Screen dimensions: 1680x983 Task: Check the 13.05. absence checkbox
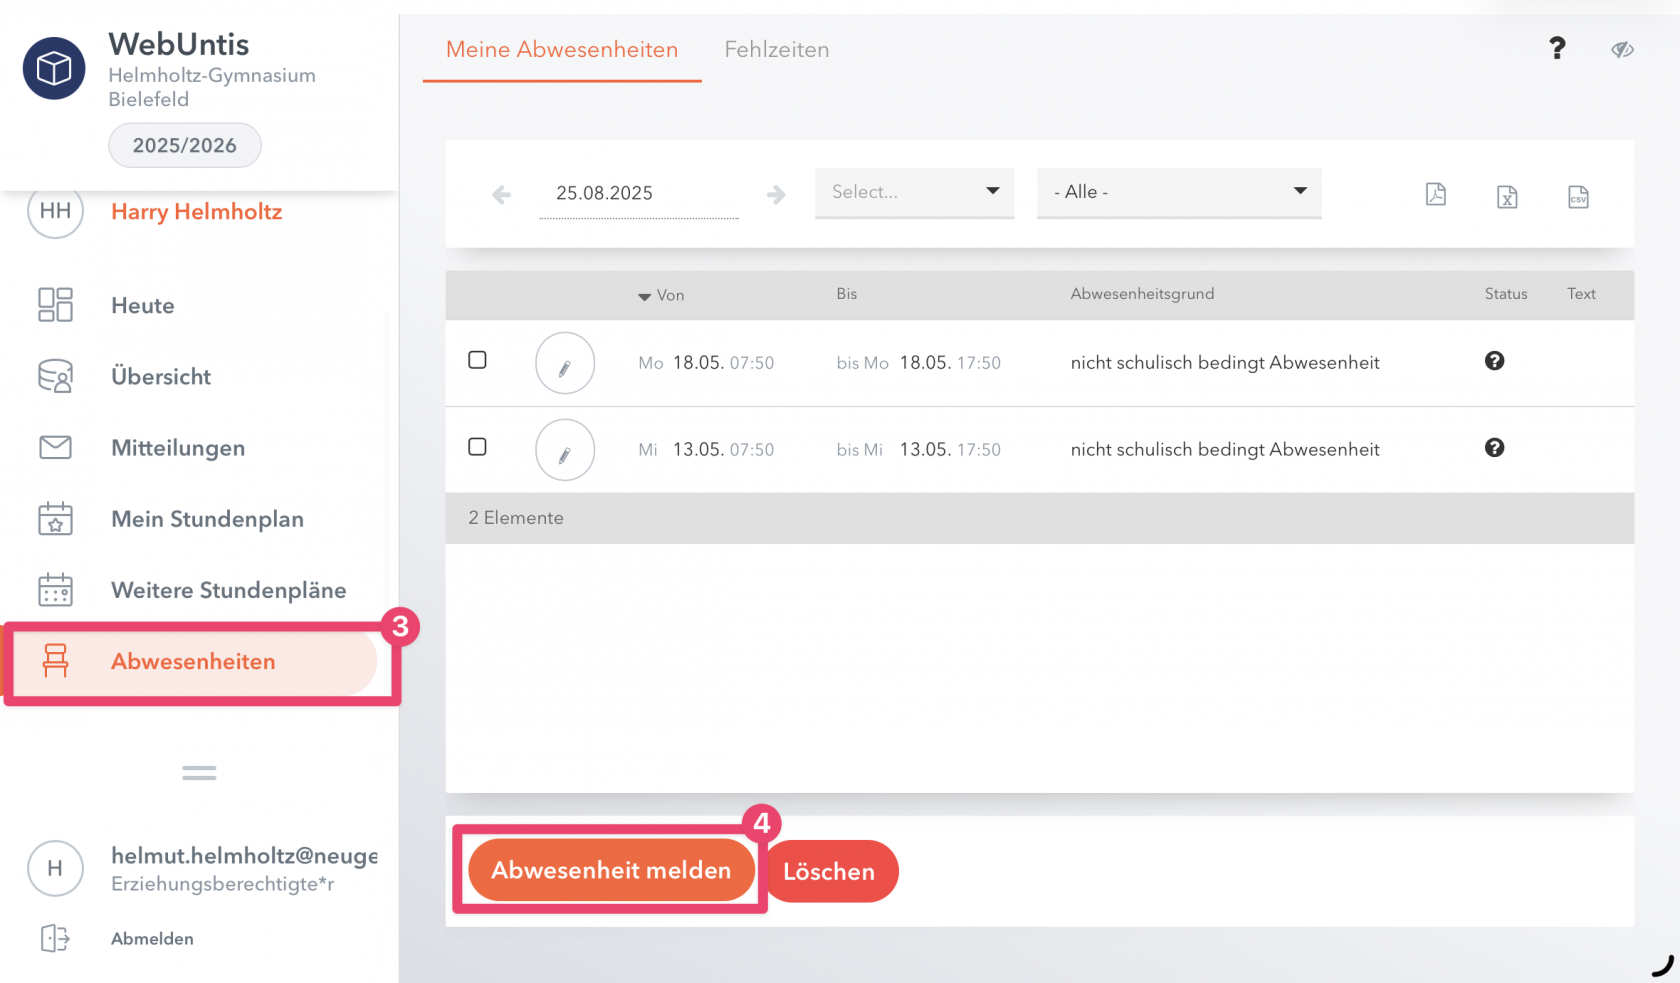click(x=478, y=447)
